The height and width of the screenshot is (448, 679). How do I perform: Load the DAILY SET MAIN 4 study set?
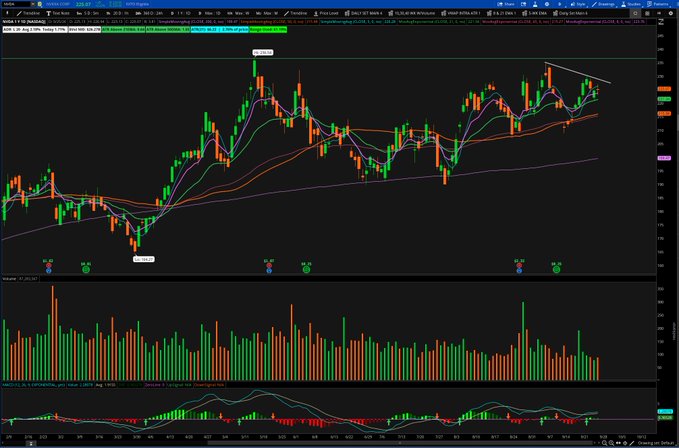point(364,13)
